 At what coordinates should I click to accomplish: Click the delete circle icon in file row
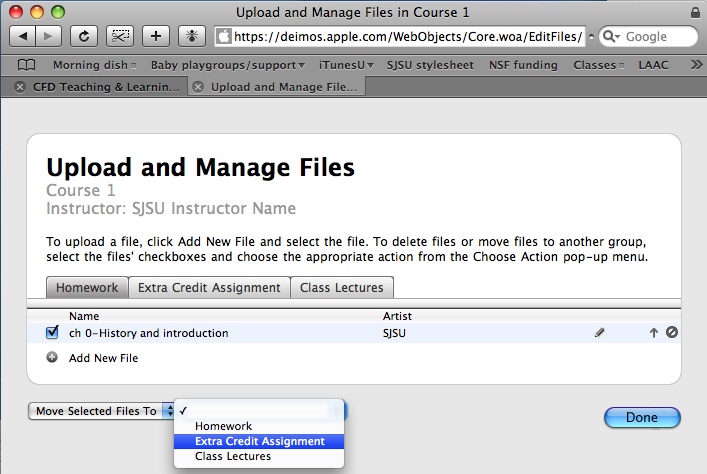click(x=672, y=333)
